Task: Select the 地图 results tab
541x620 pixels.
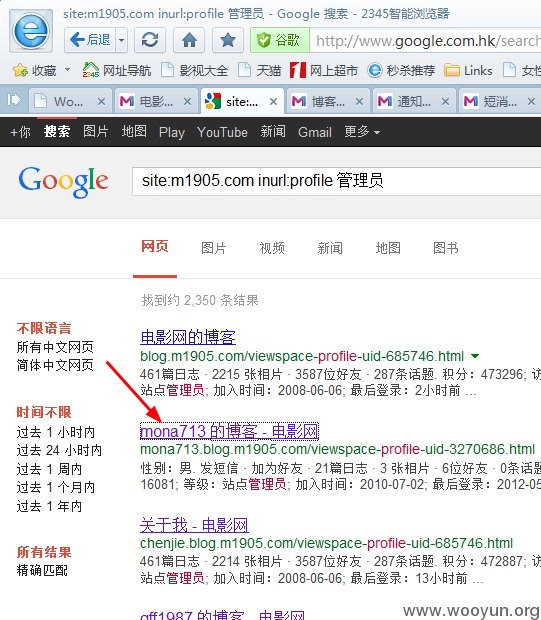Action: coord(388,248)
